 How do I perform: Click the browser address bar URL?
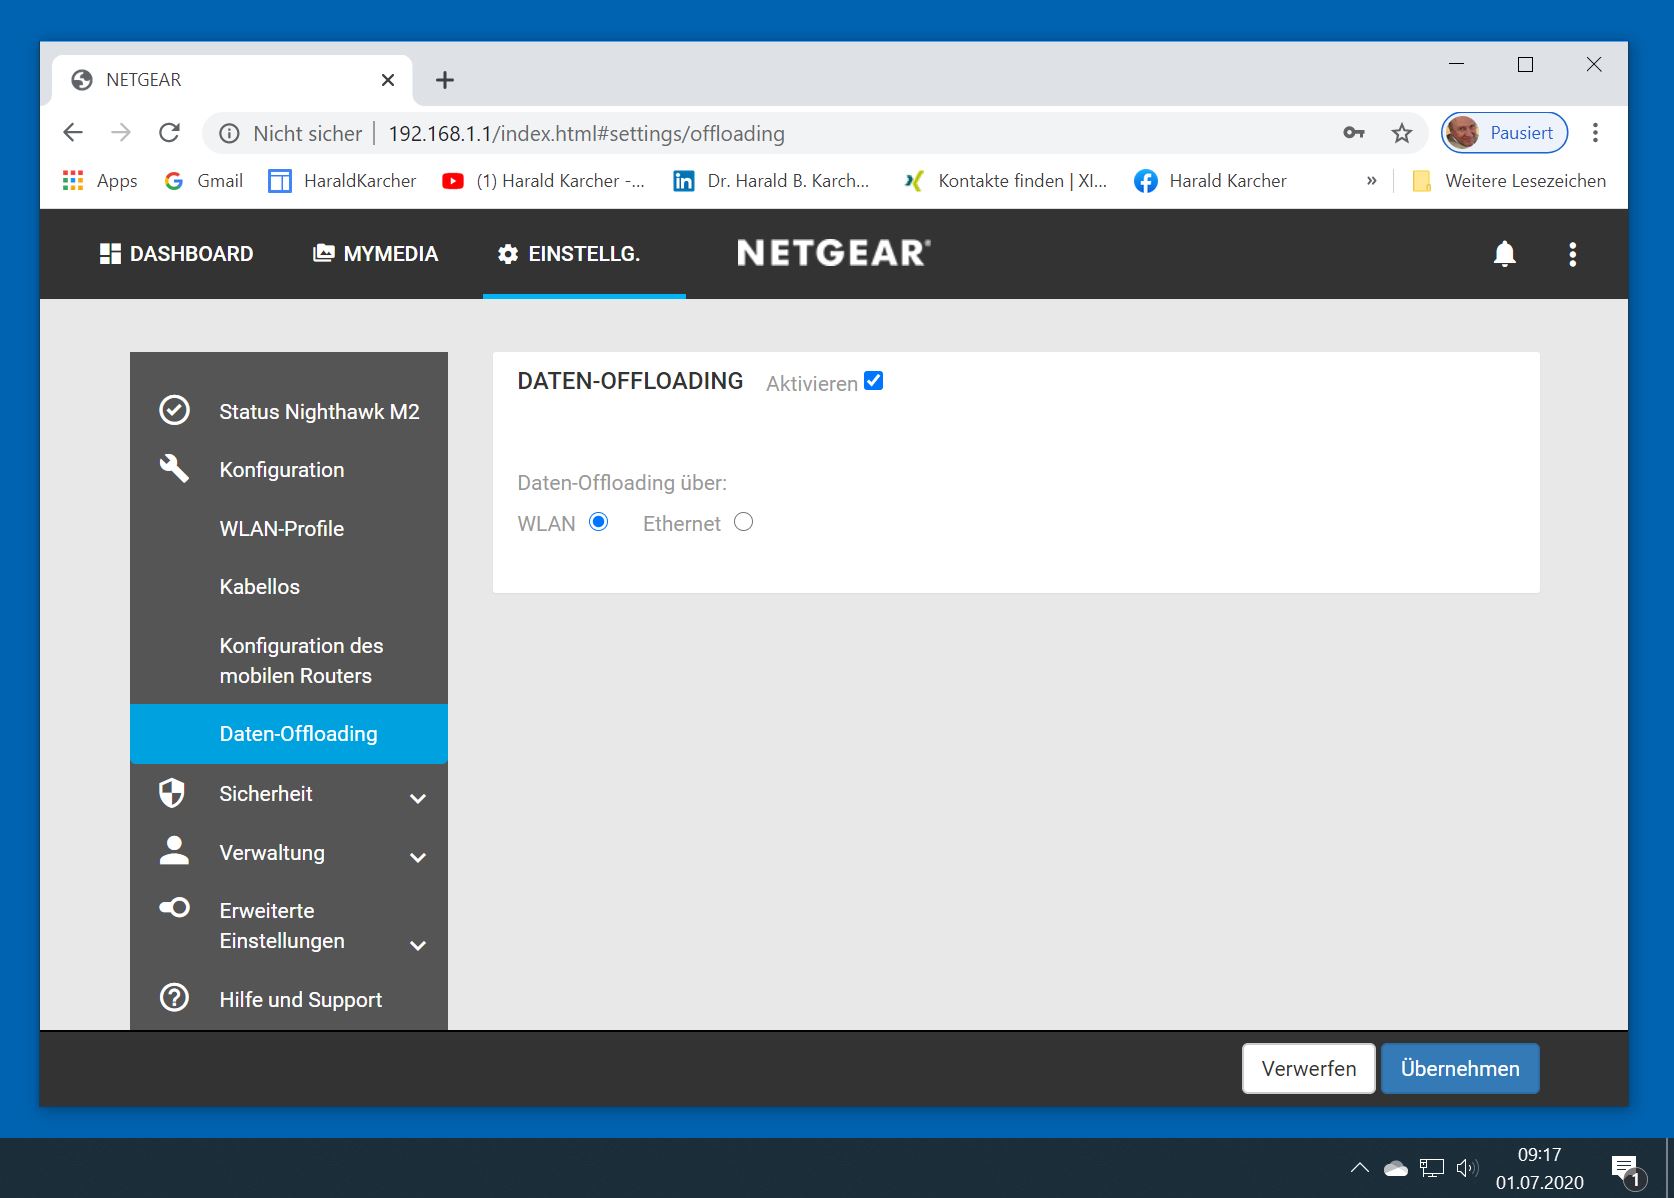pos(586,134)
